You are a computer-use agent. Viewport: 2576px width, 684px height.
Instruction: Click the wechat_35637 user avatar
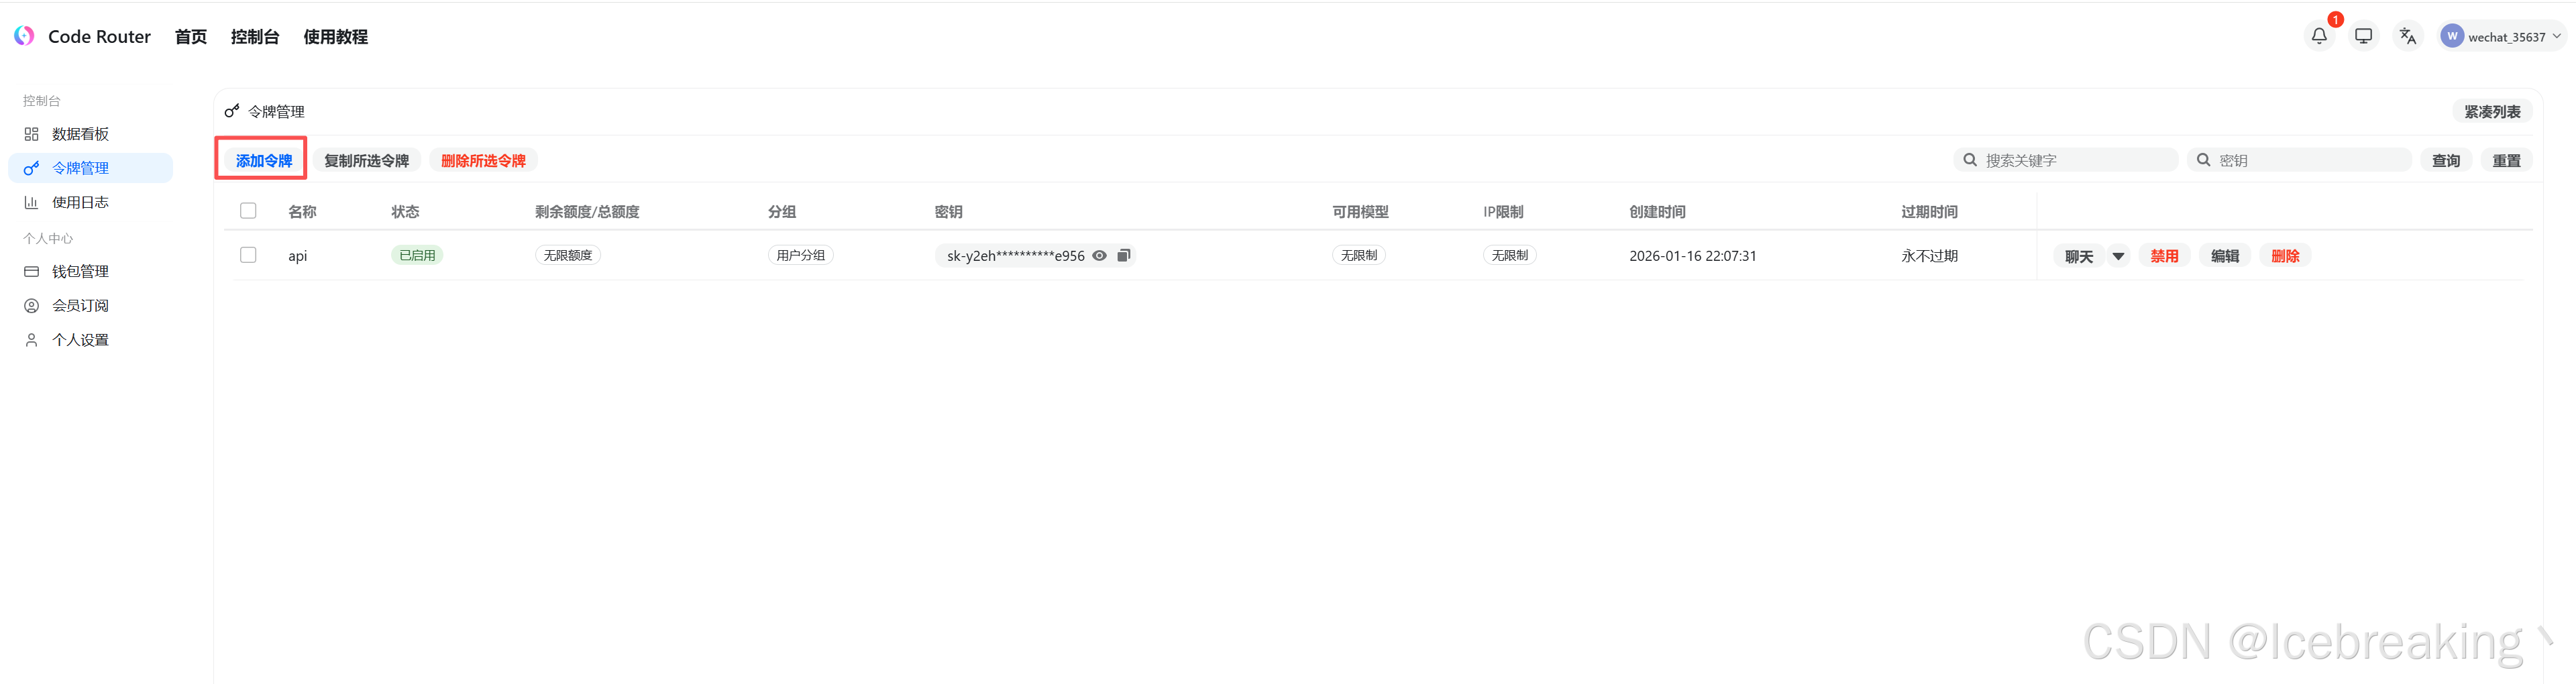(x=2452, y=36)
